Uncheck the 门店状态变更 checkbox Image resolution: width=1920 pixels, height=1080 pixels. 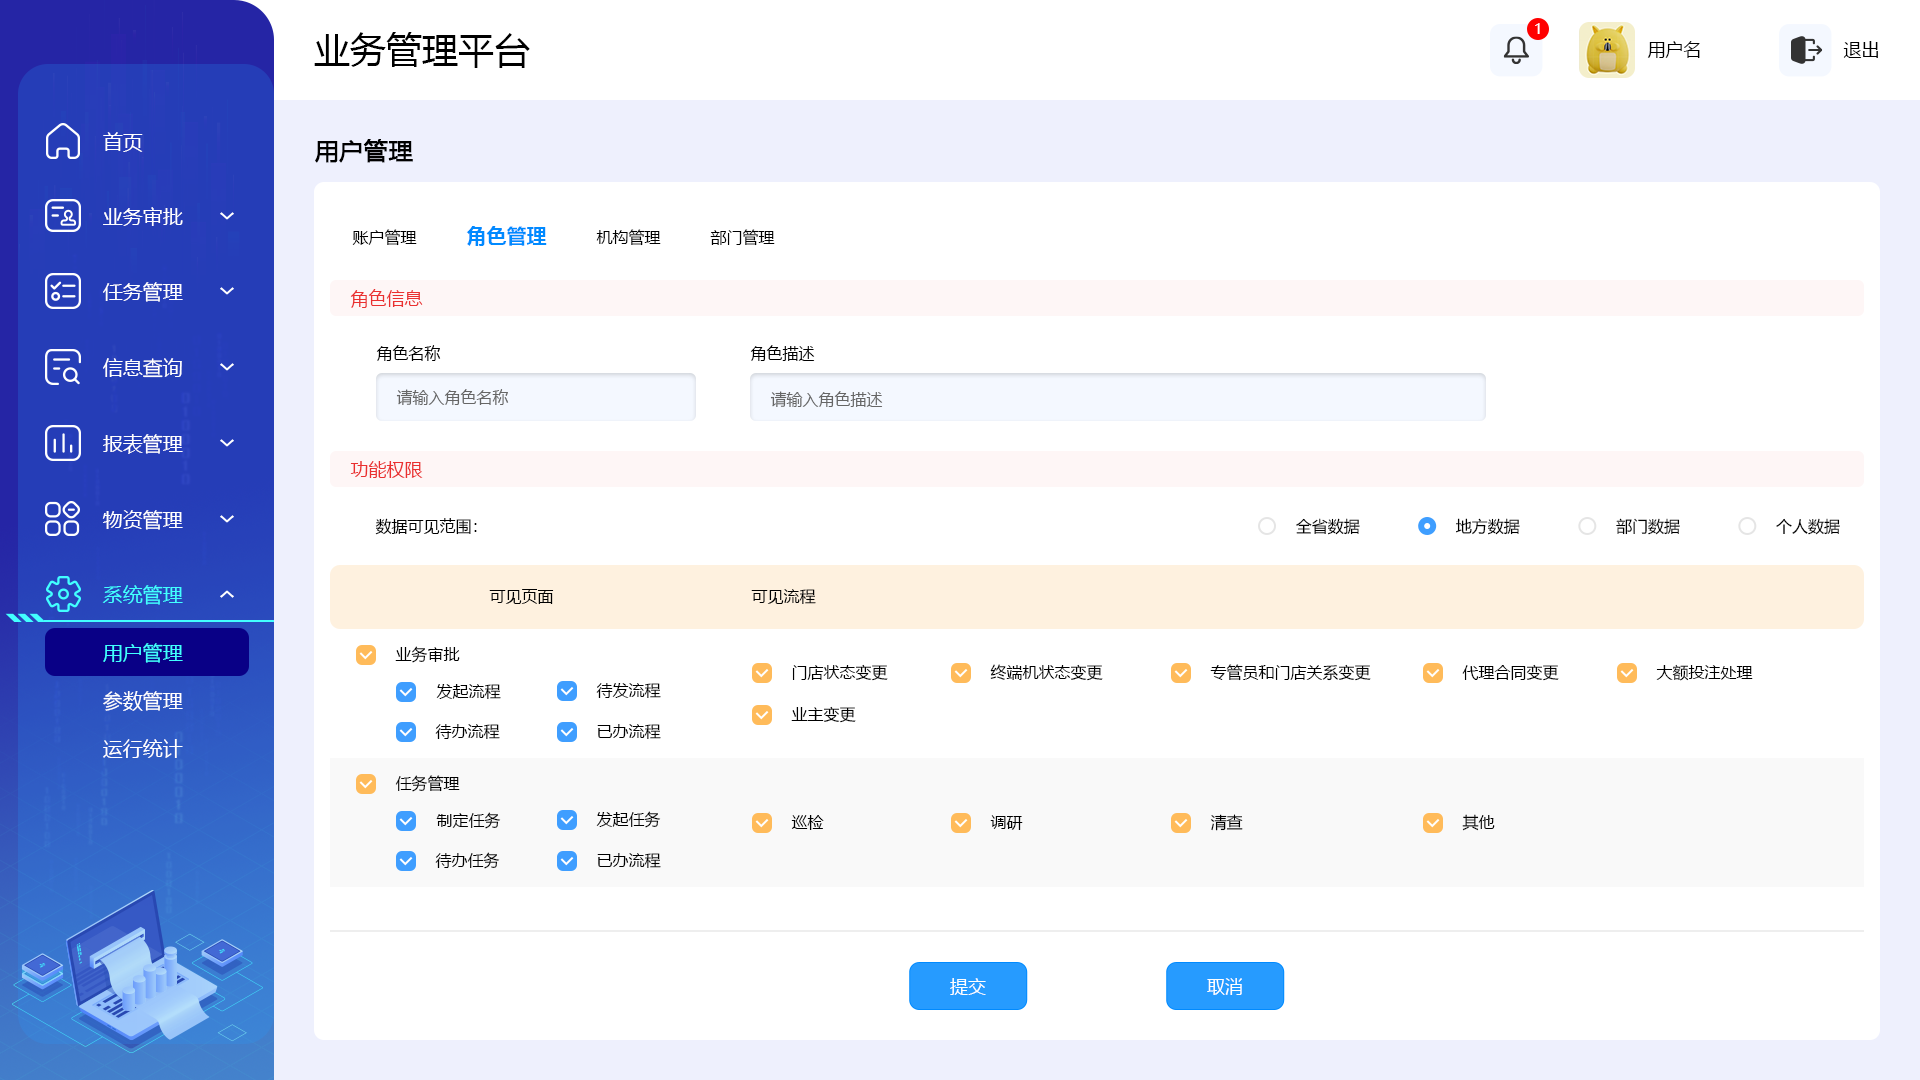click(x=762, y=673)
